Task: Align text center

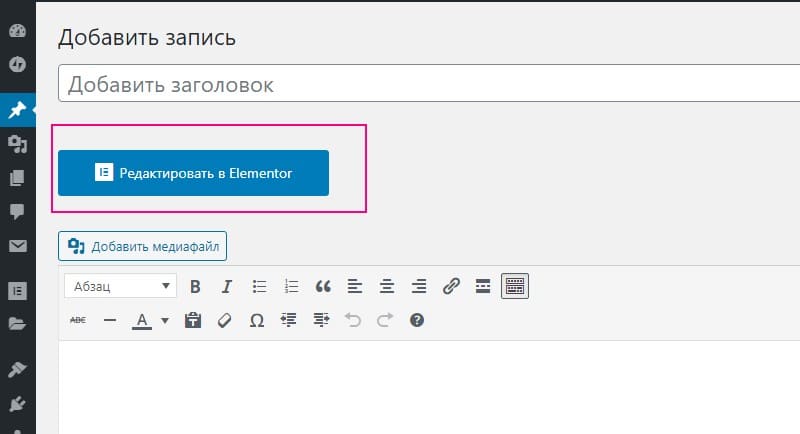Action: (387, 287)
